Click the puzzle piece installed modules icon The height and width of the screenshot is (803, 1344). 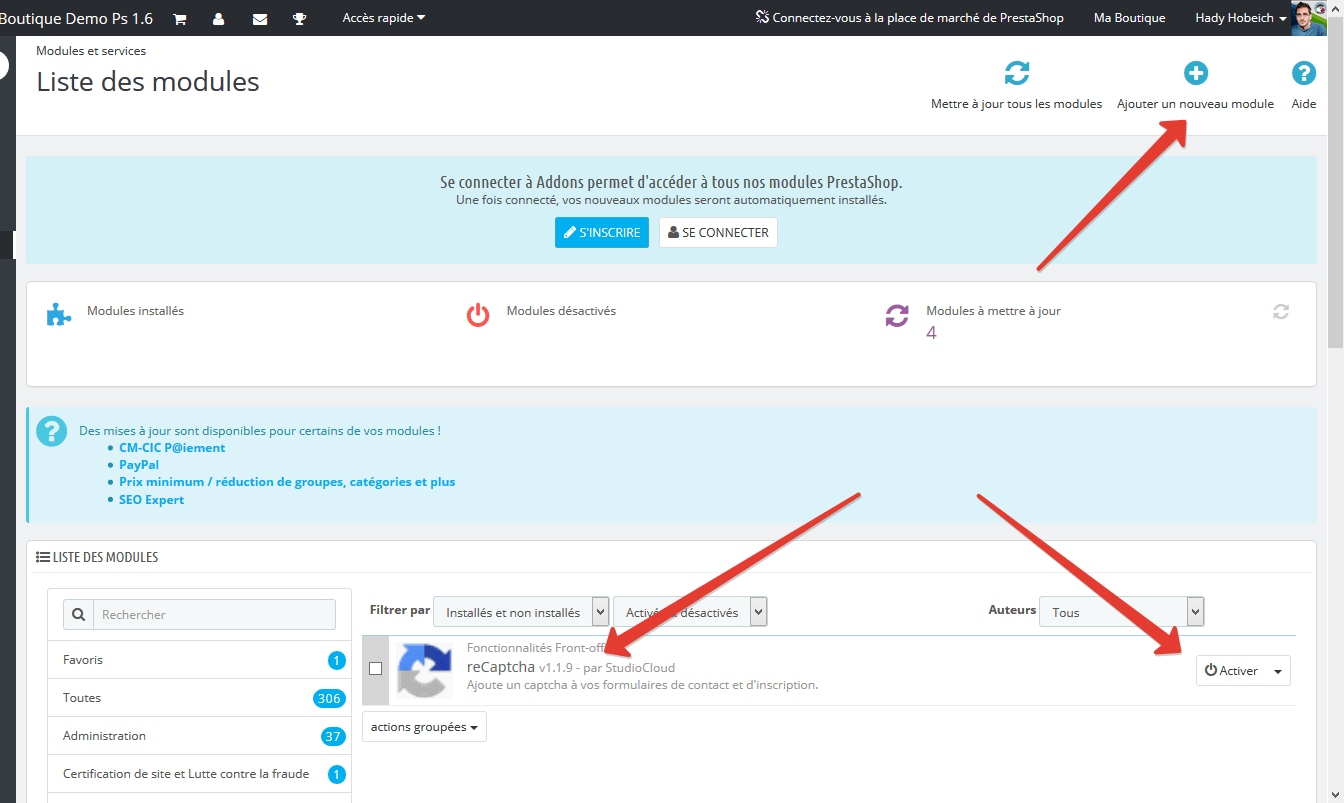(x=59, y=315)
